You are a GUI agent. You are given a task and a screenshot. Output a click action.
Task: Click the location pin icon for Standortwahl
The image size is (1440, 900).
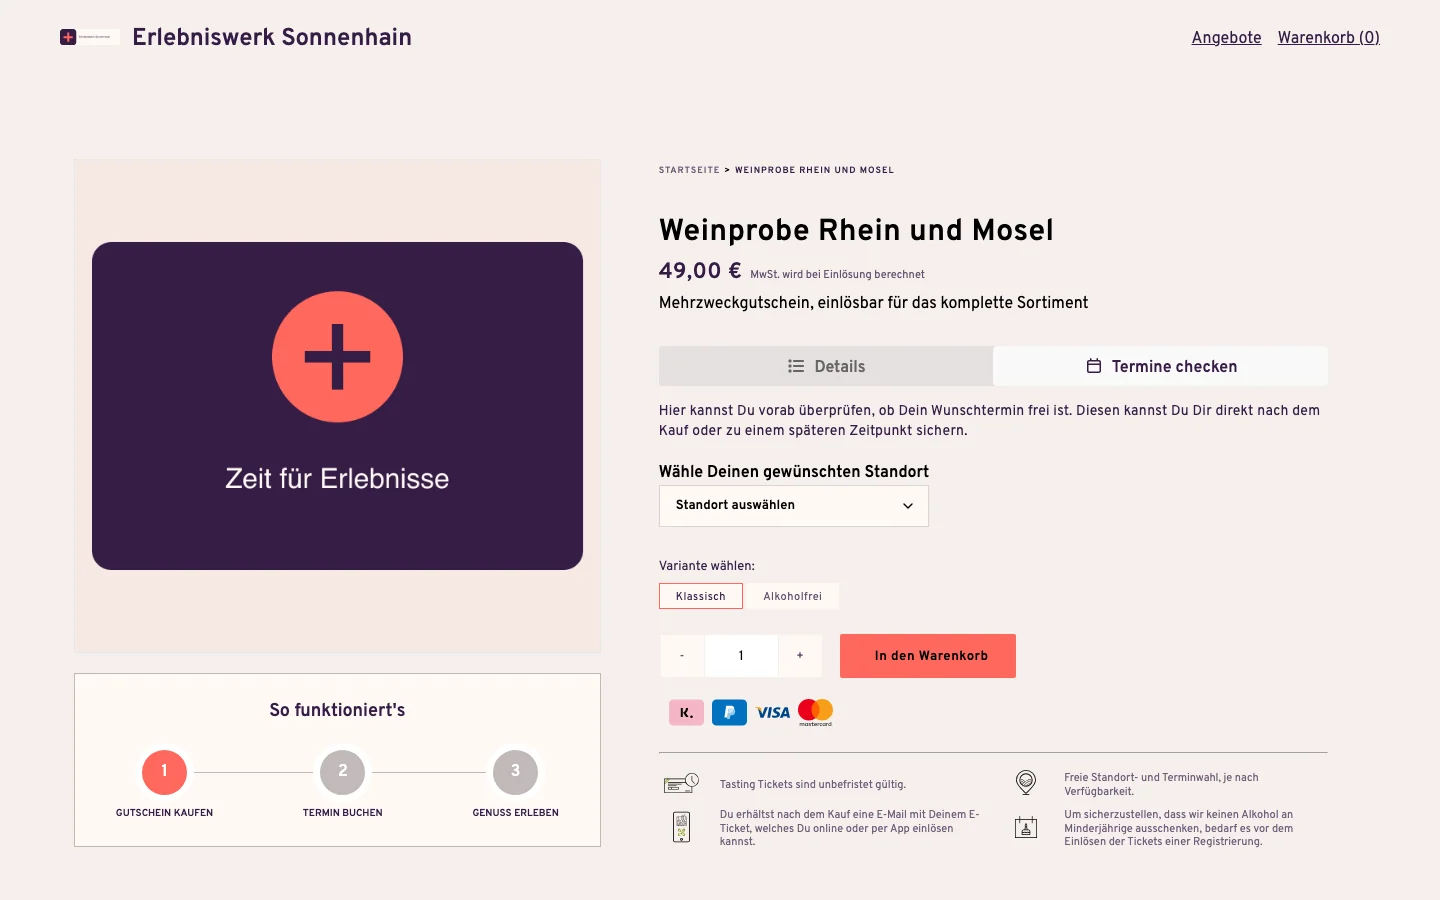(x=1026, y=783)
